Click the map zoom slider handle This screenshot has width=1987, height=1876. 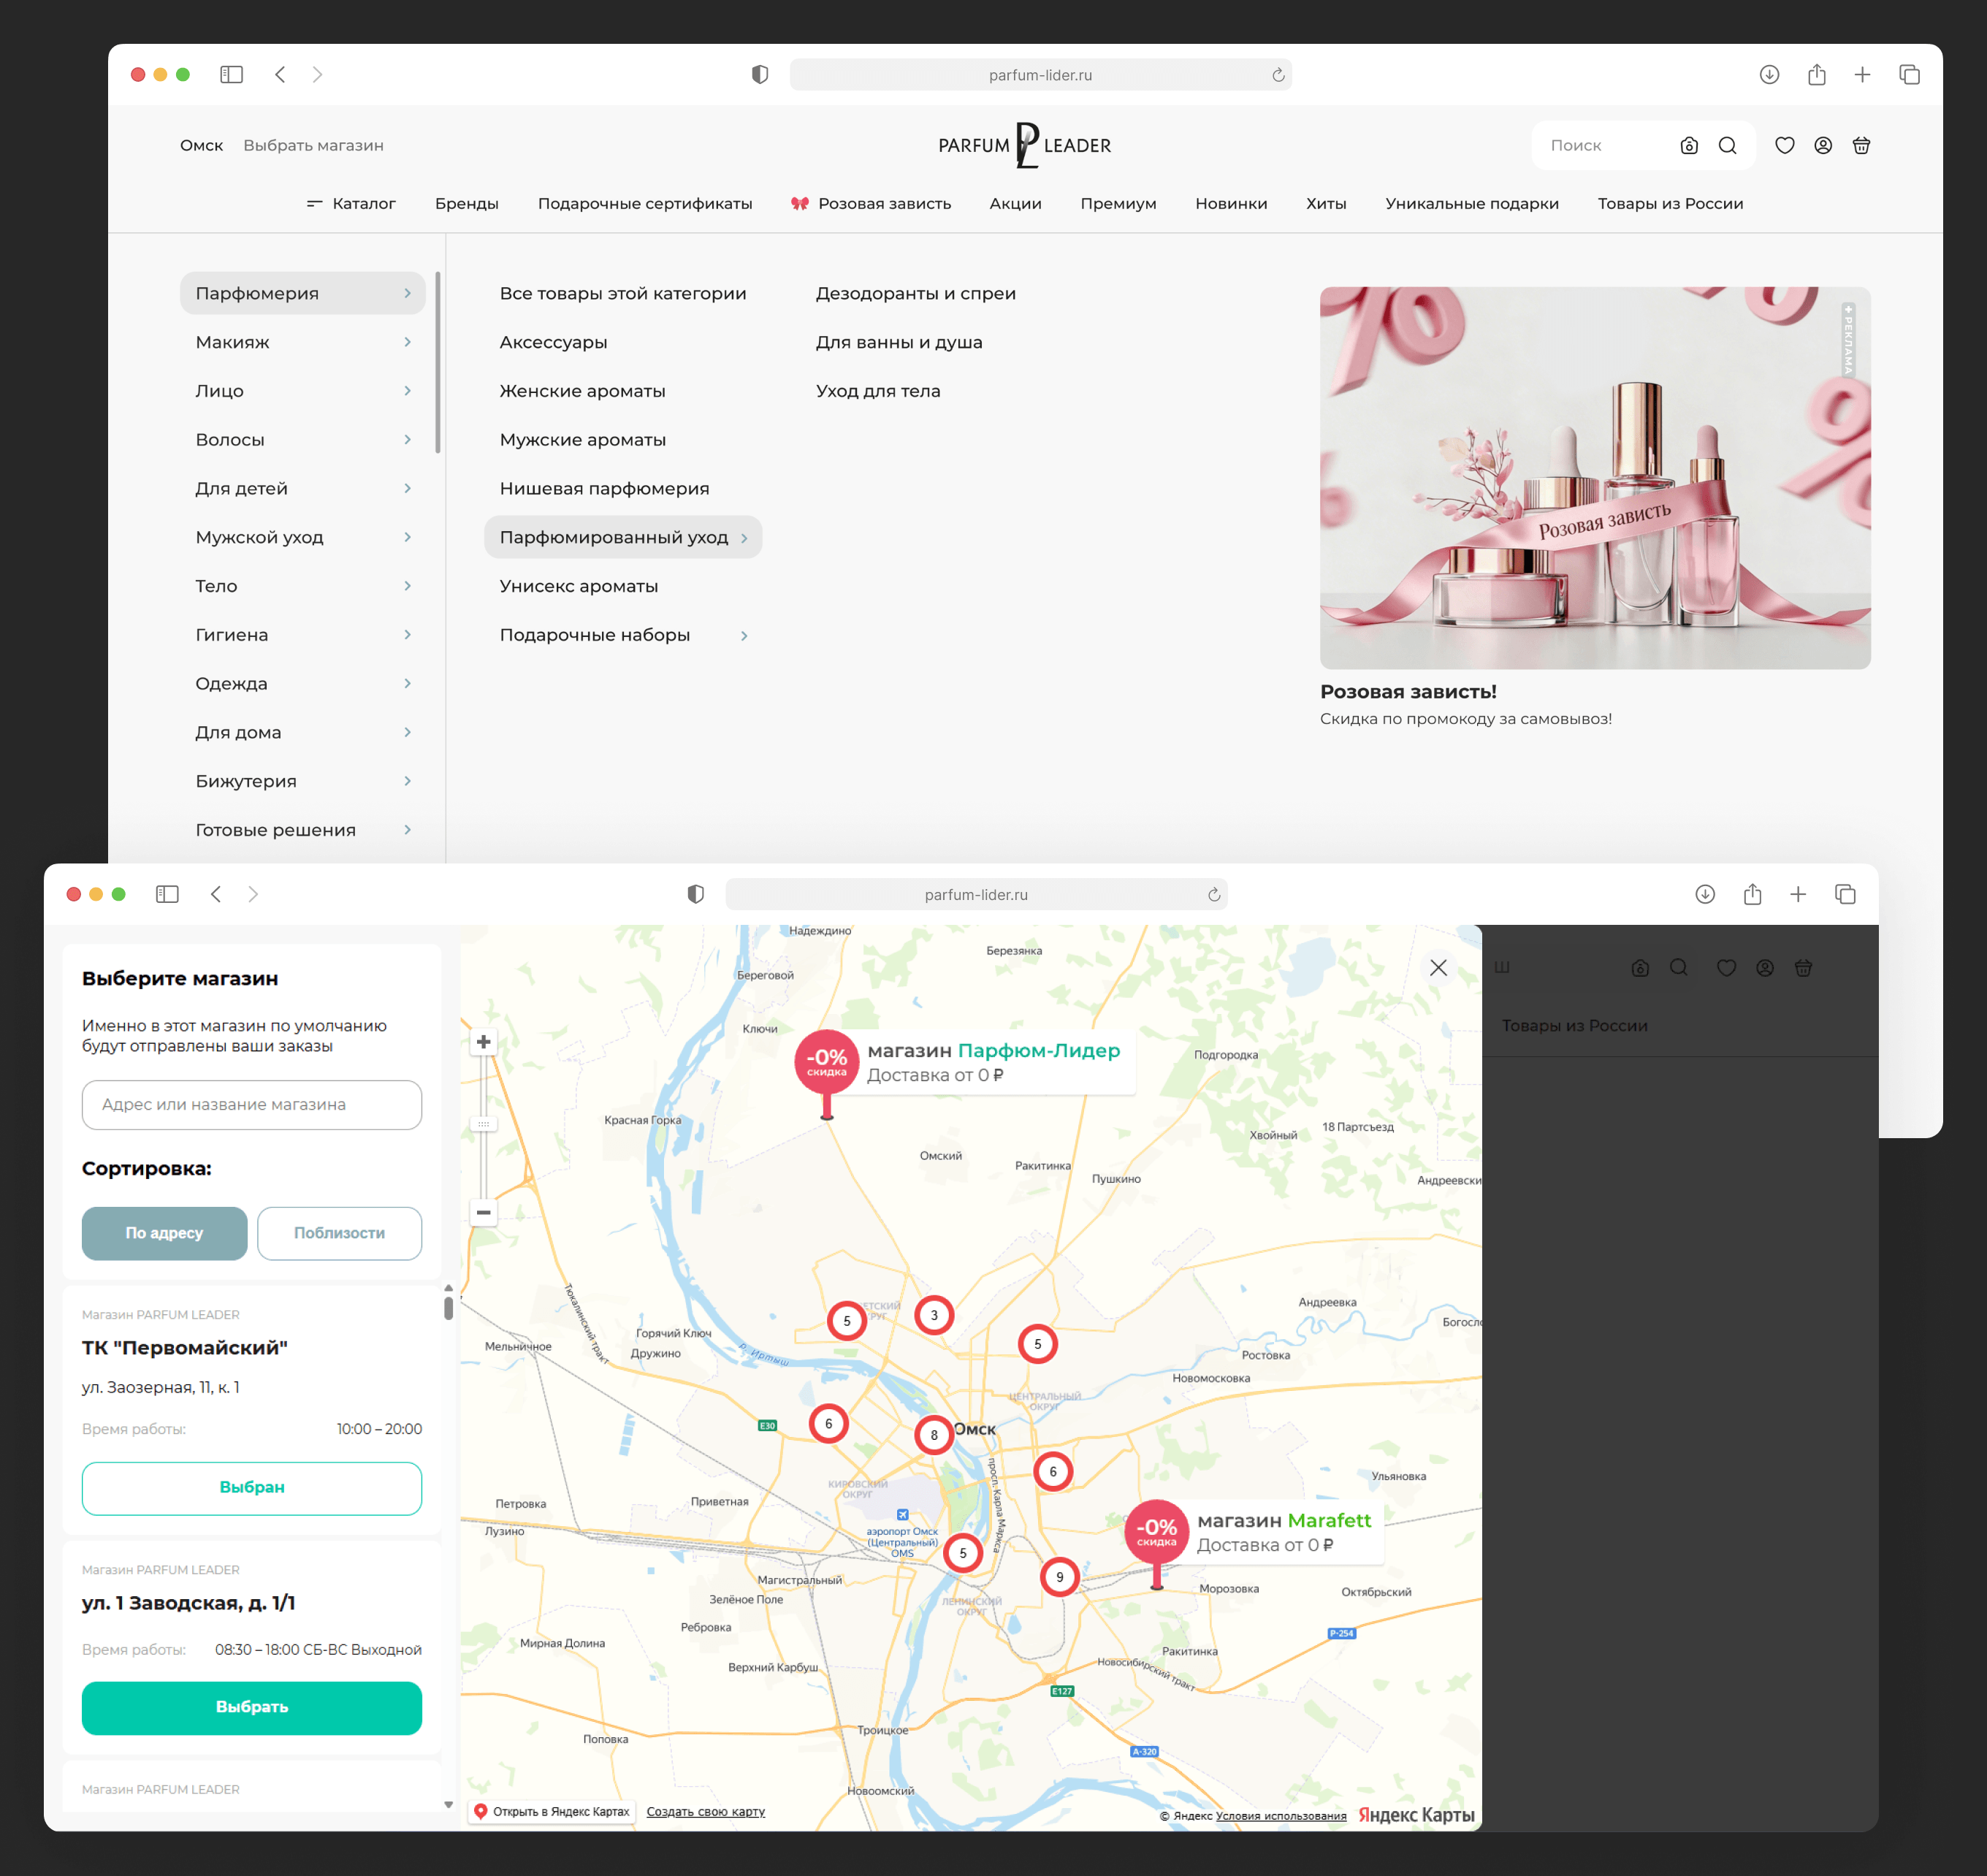[484, 1124]
